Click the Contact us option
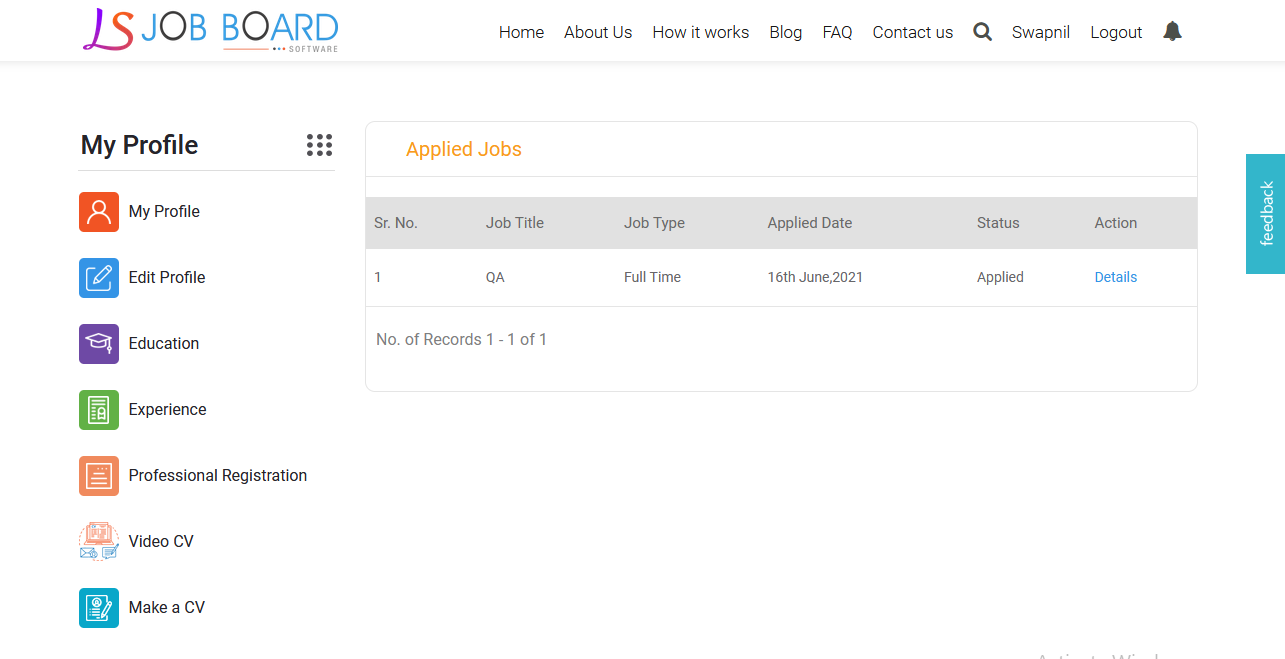The image size is (1285, 659). (x=912, y=32)
